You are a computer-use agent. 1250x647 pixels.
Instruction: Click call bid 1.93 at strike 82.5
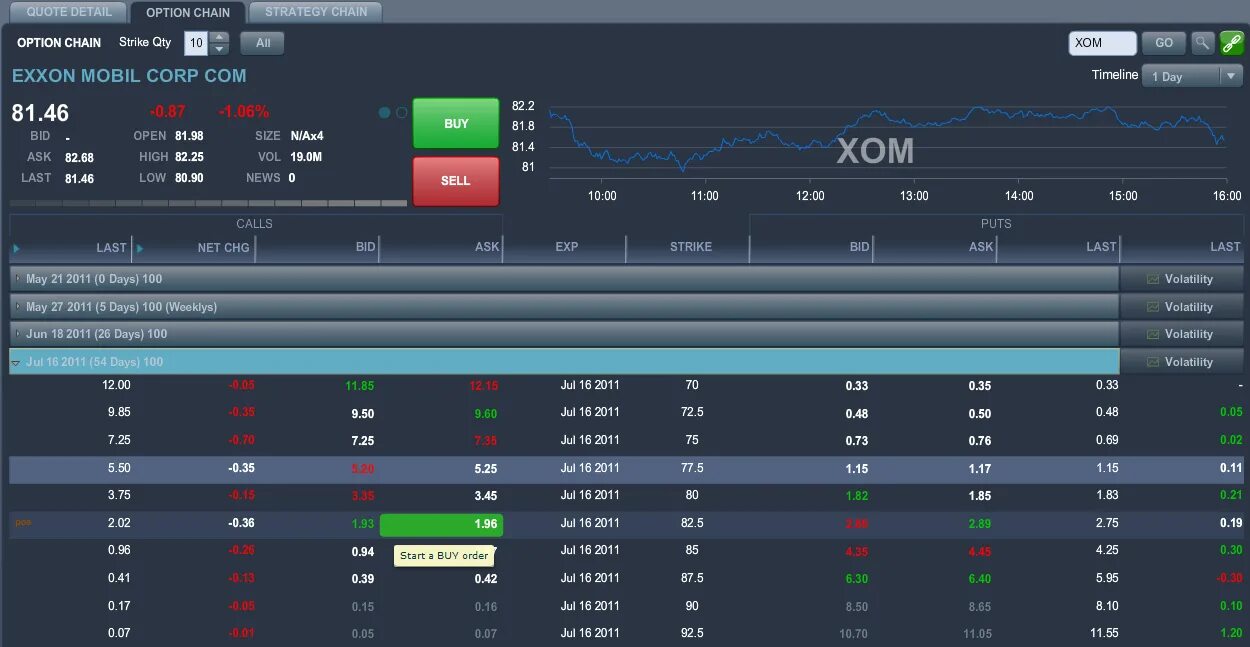pos(362,524)
